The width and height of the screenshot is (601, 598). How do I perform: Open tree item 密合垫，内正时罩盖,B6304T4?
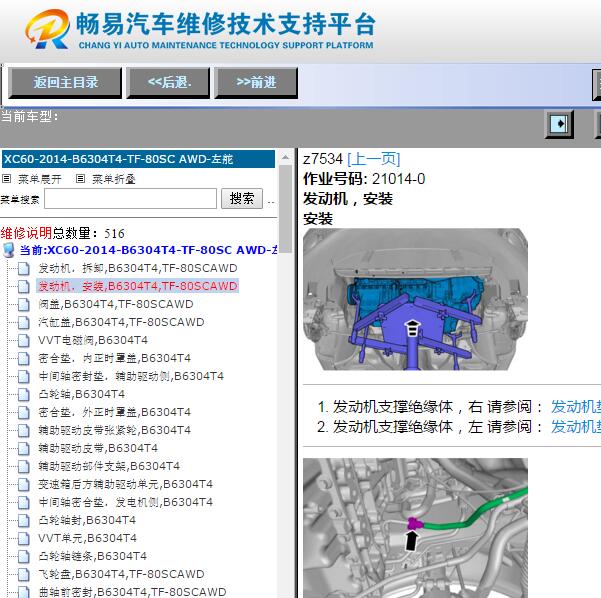pos(115,358)
